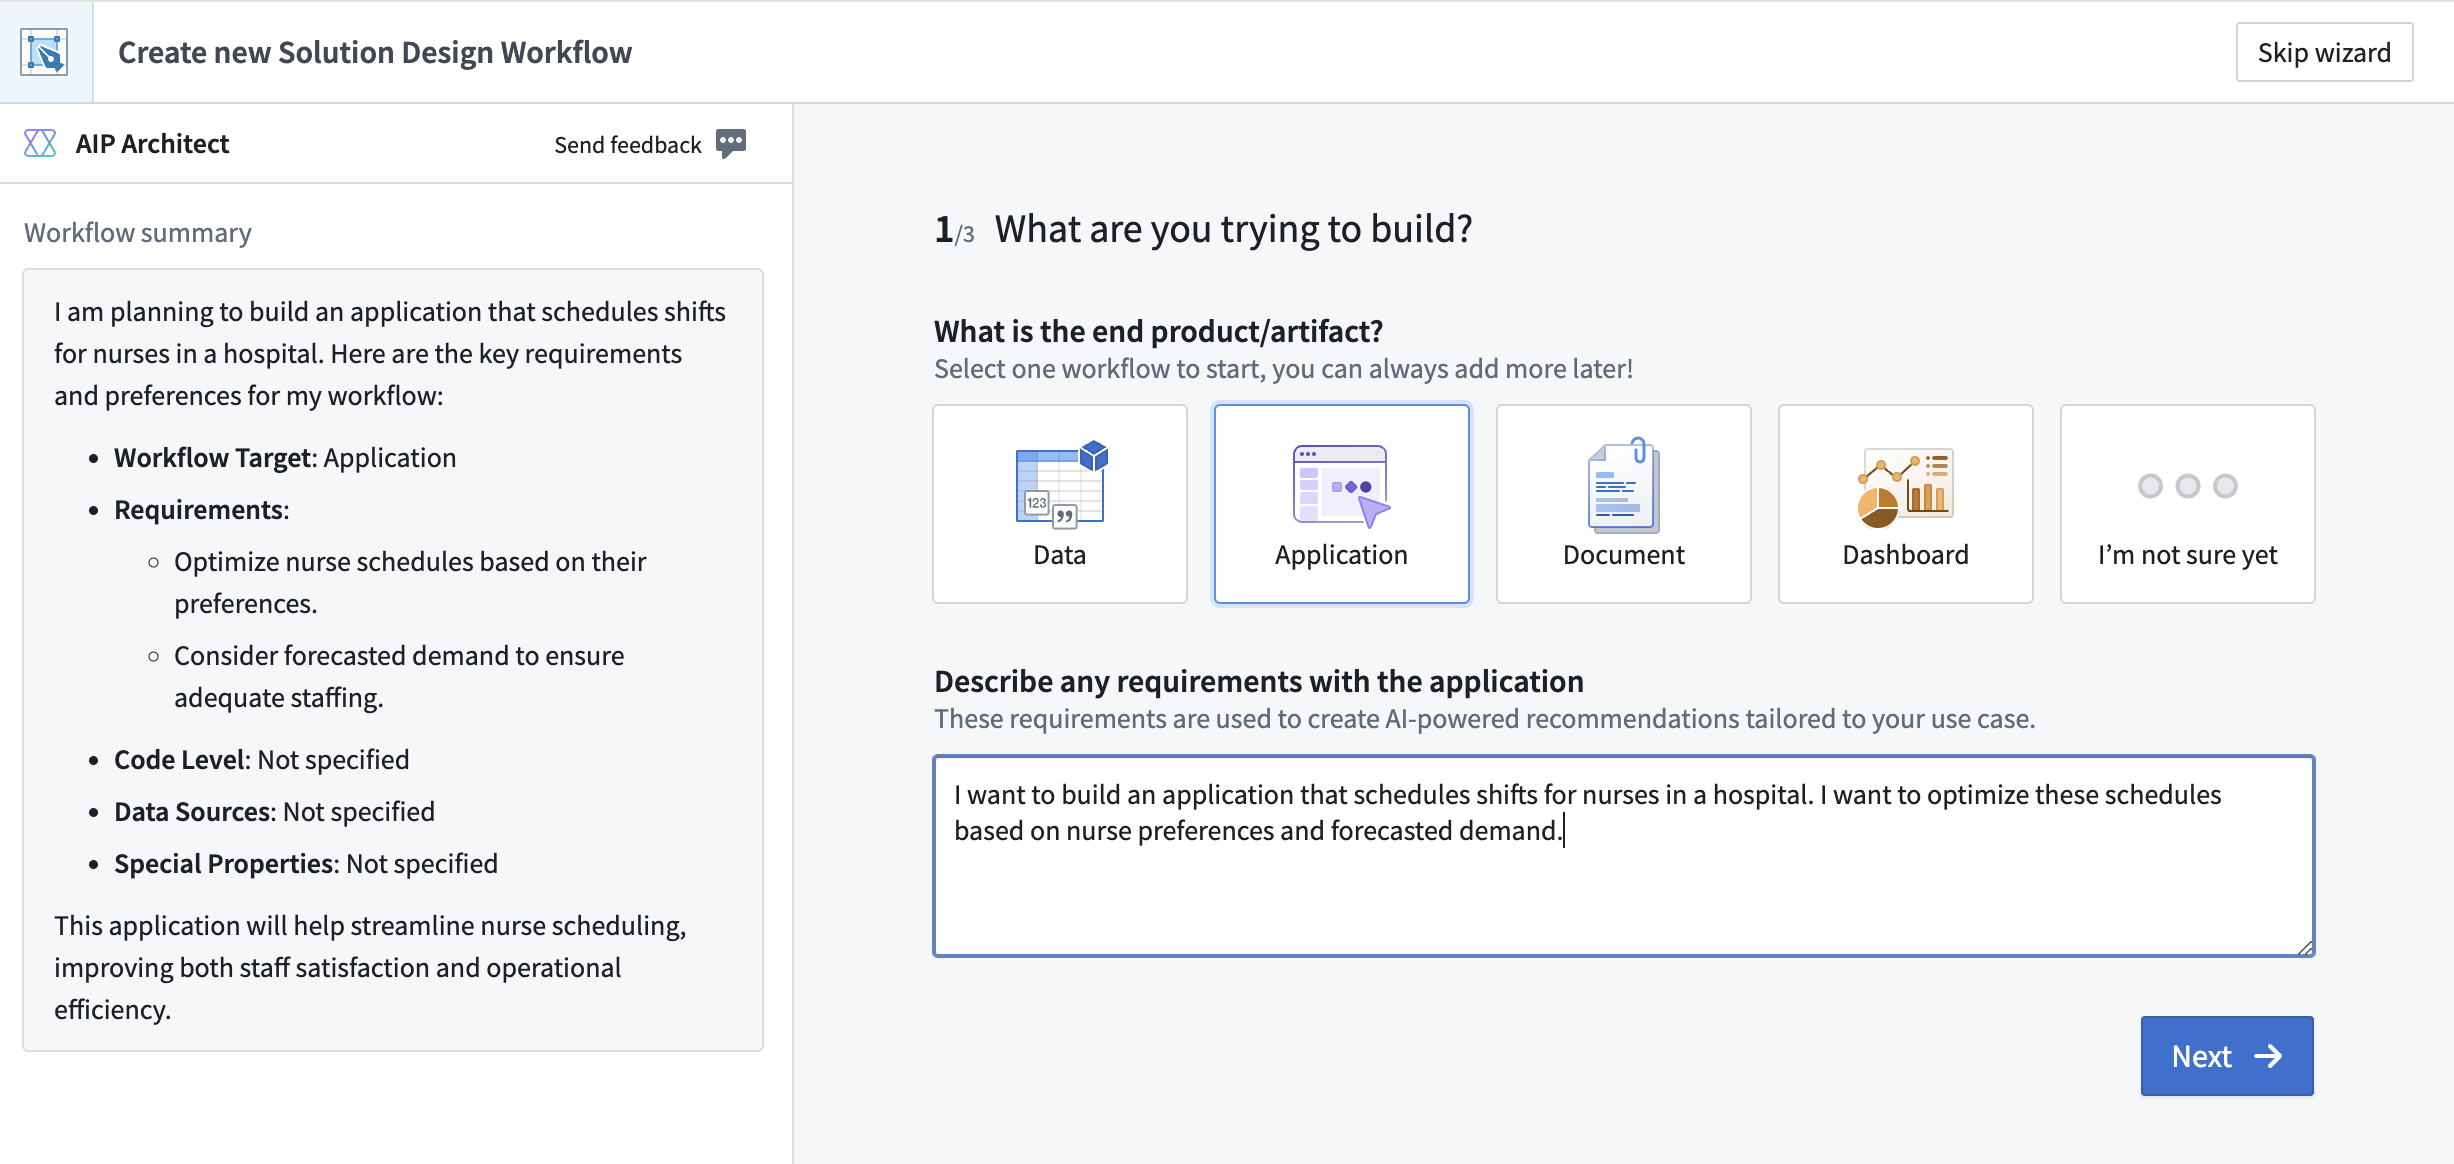Click the text area resize handle

point(2304,947)
